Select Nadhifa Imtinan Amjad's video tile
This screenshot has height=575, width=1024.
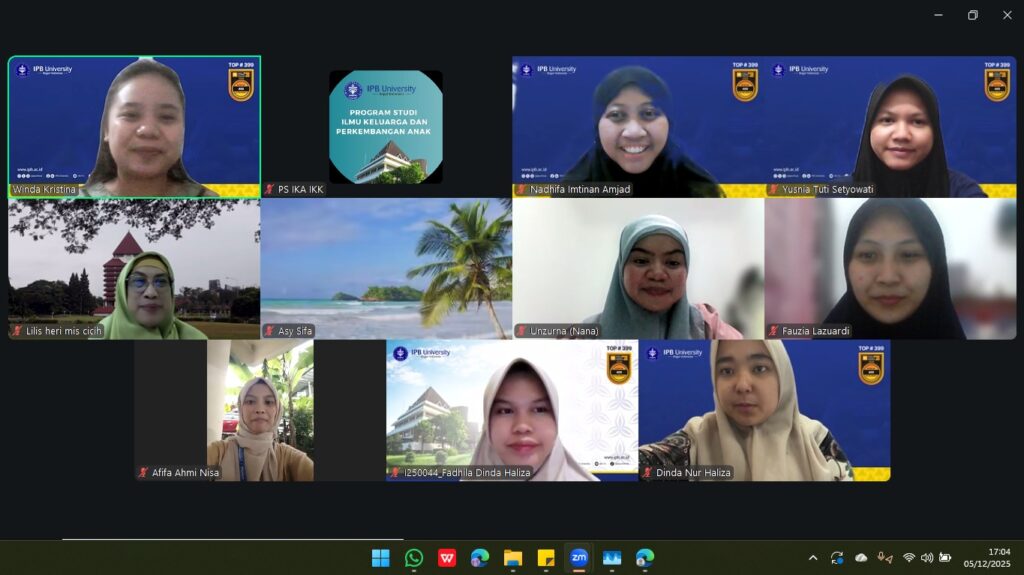click(638, 125)
